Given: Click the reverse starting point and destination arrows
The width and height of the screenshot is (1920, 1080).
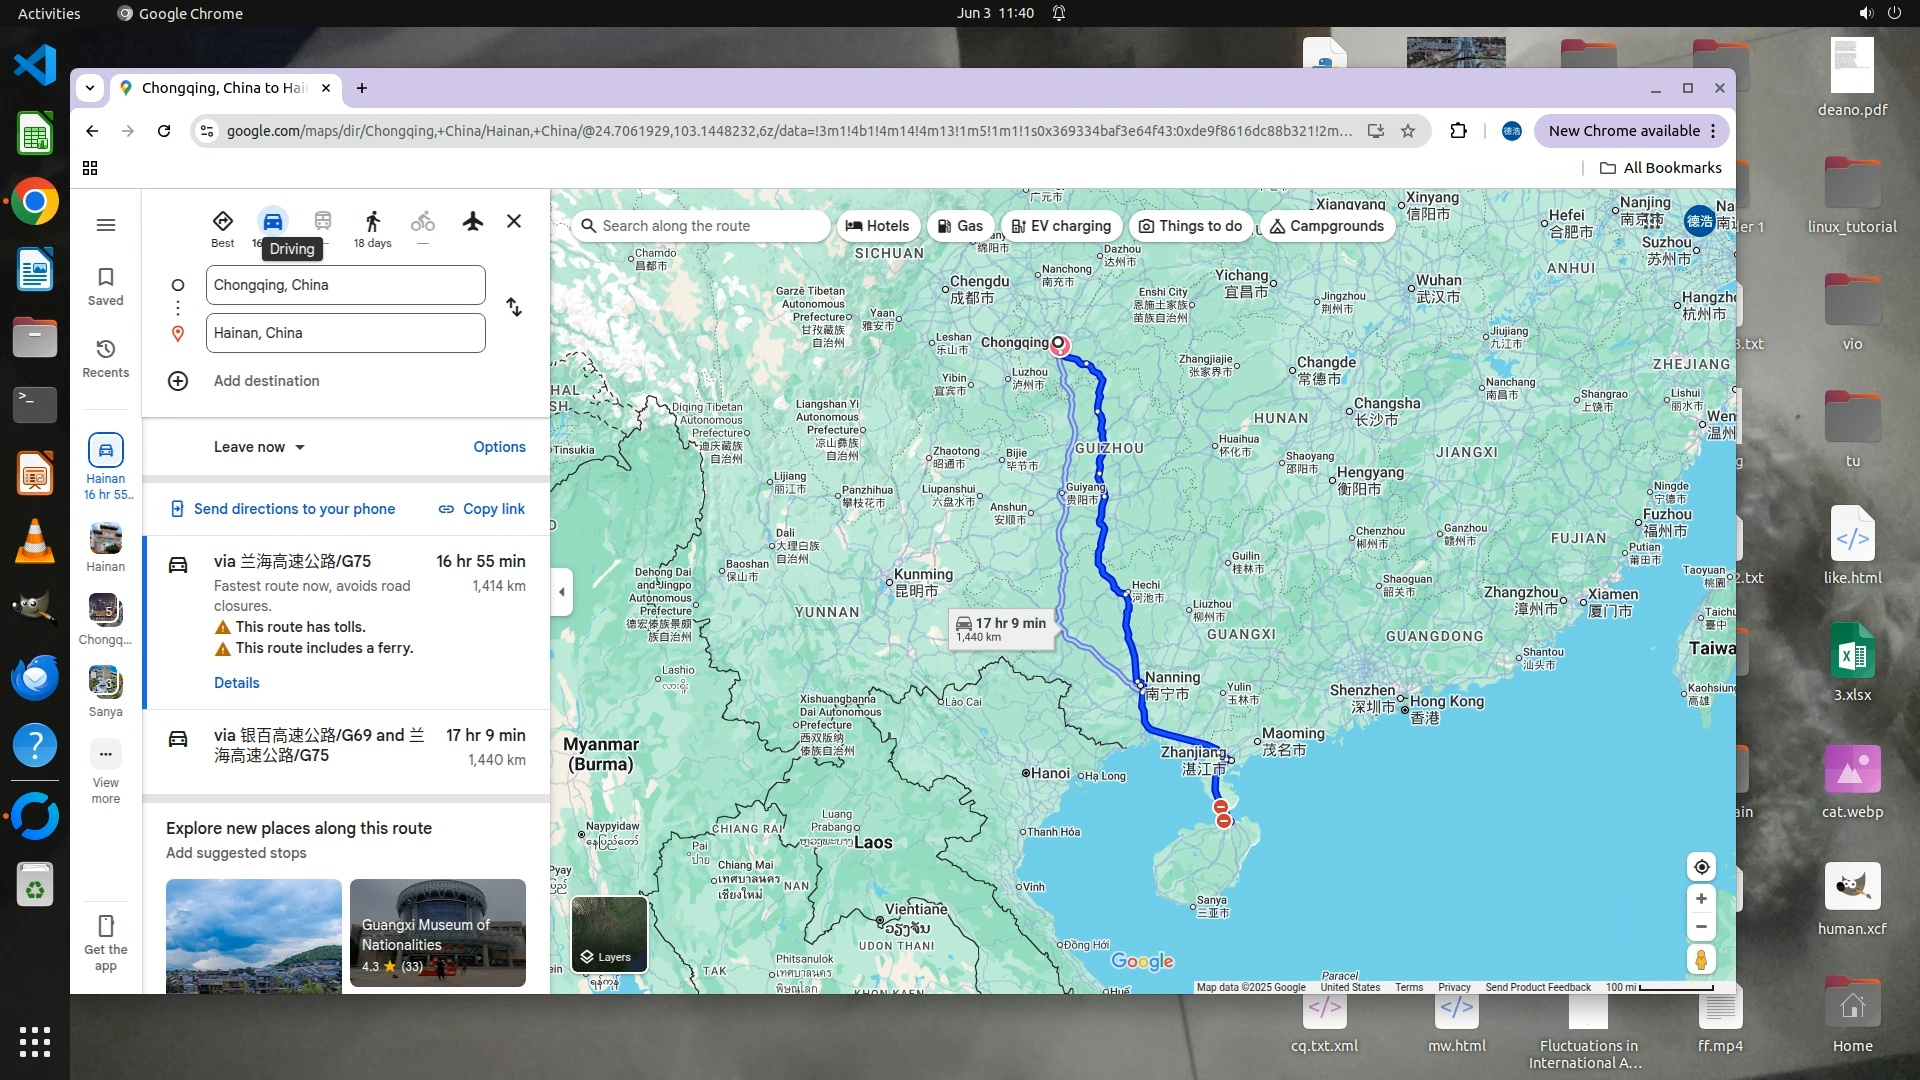Looking at the screenshot, I should click(514, 307).
